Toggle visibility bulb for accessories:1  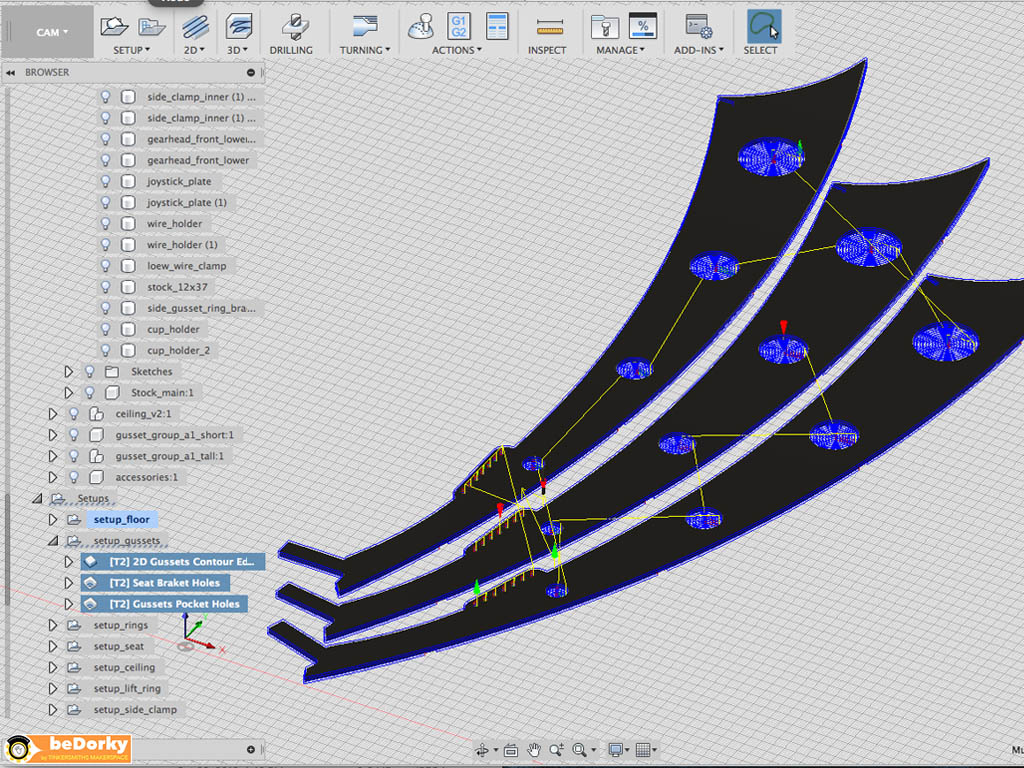coord(74,477)
